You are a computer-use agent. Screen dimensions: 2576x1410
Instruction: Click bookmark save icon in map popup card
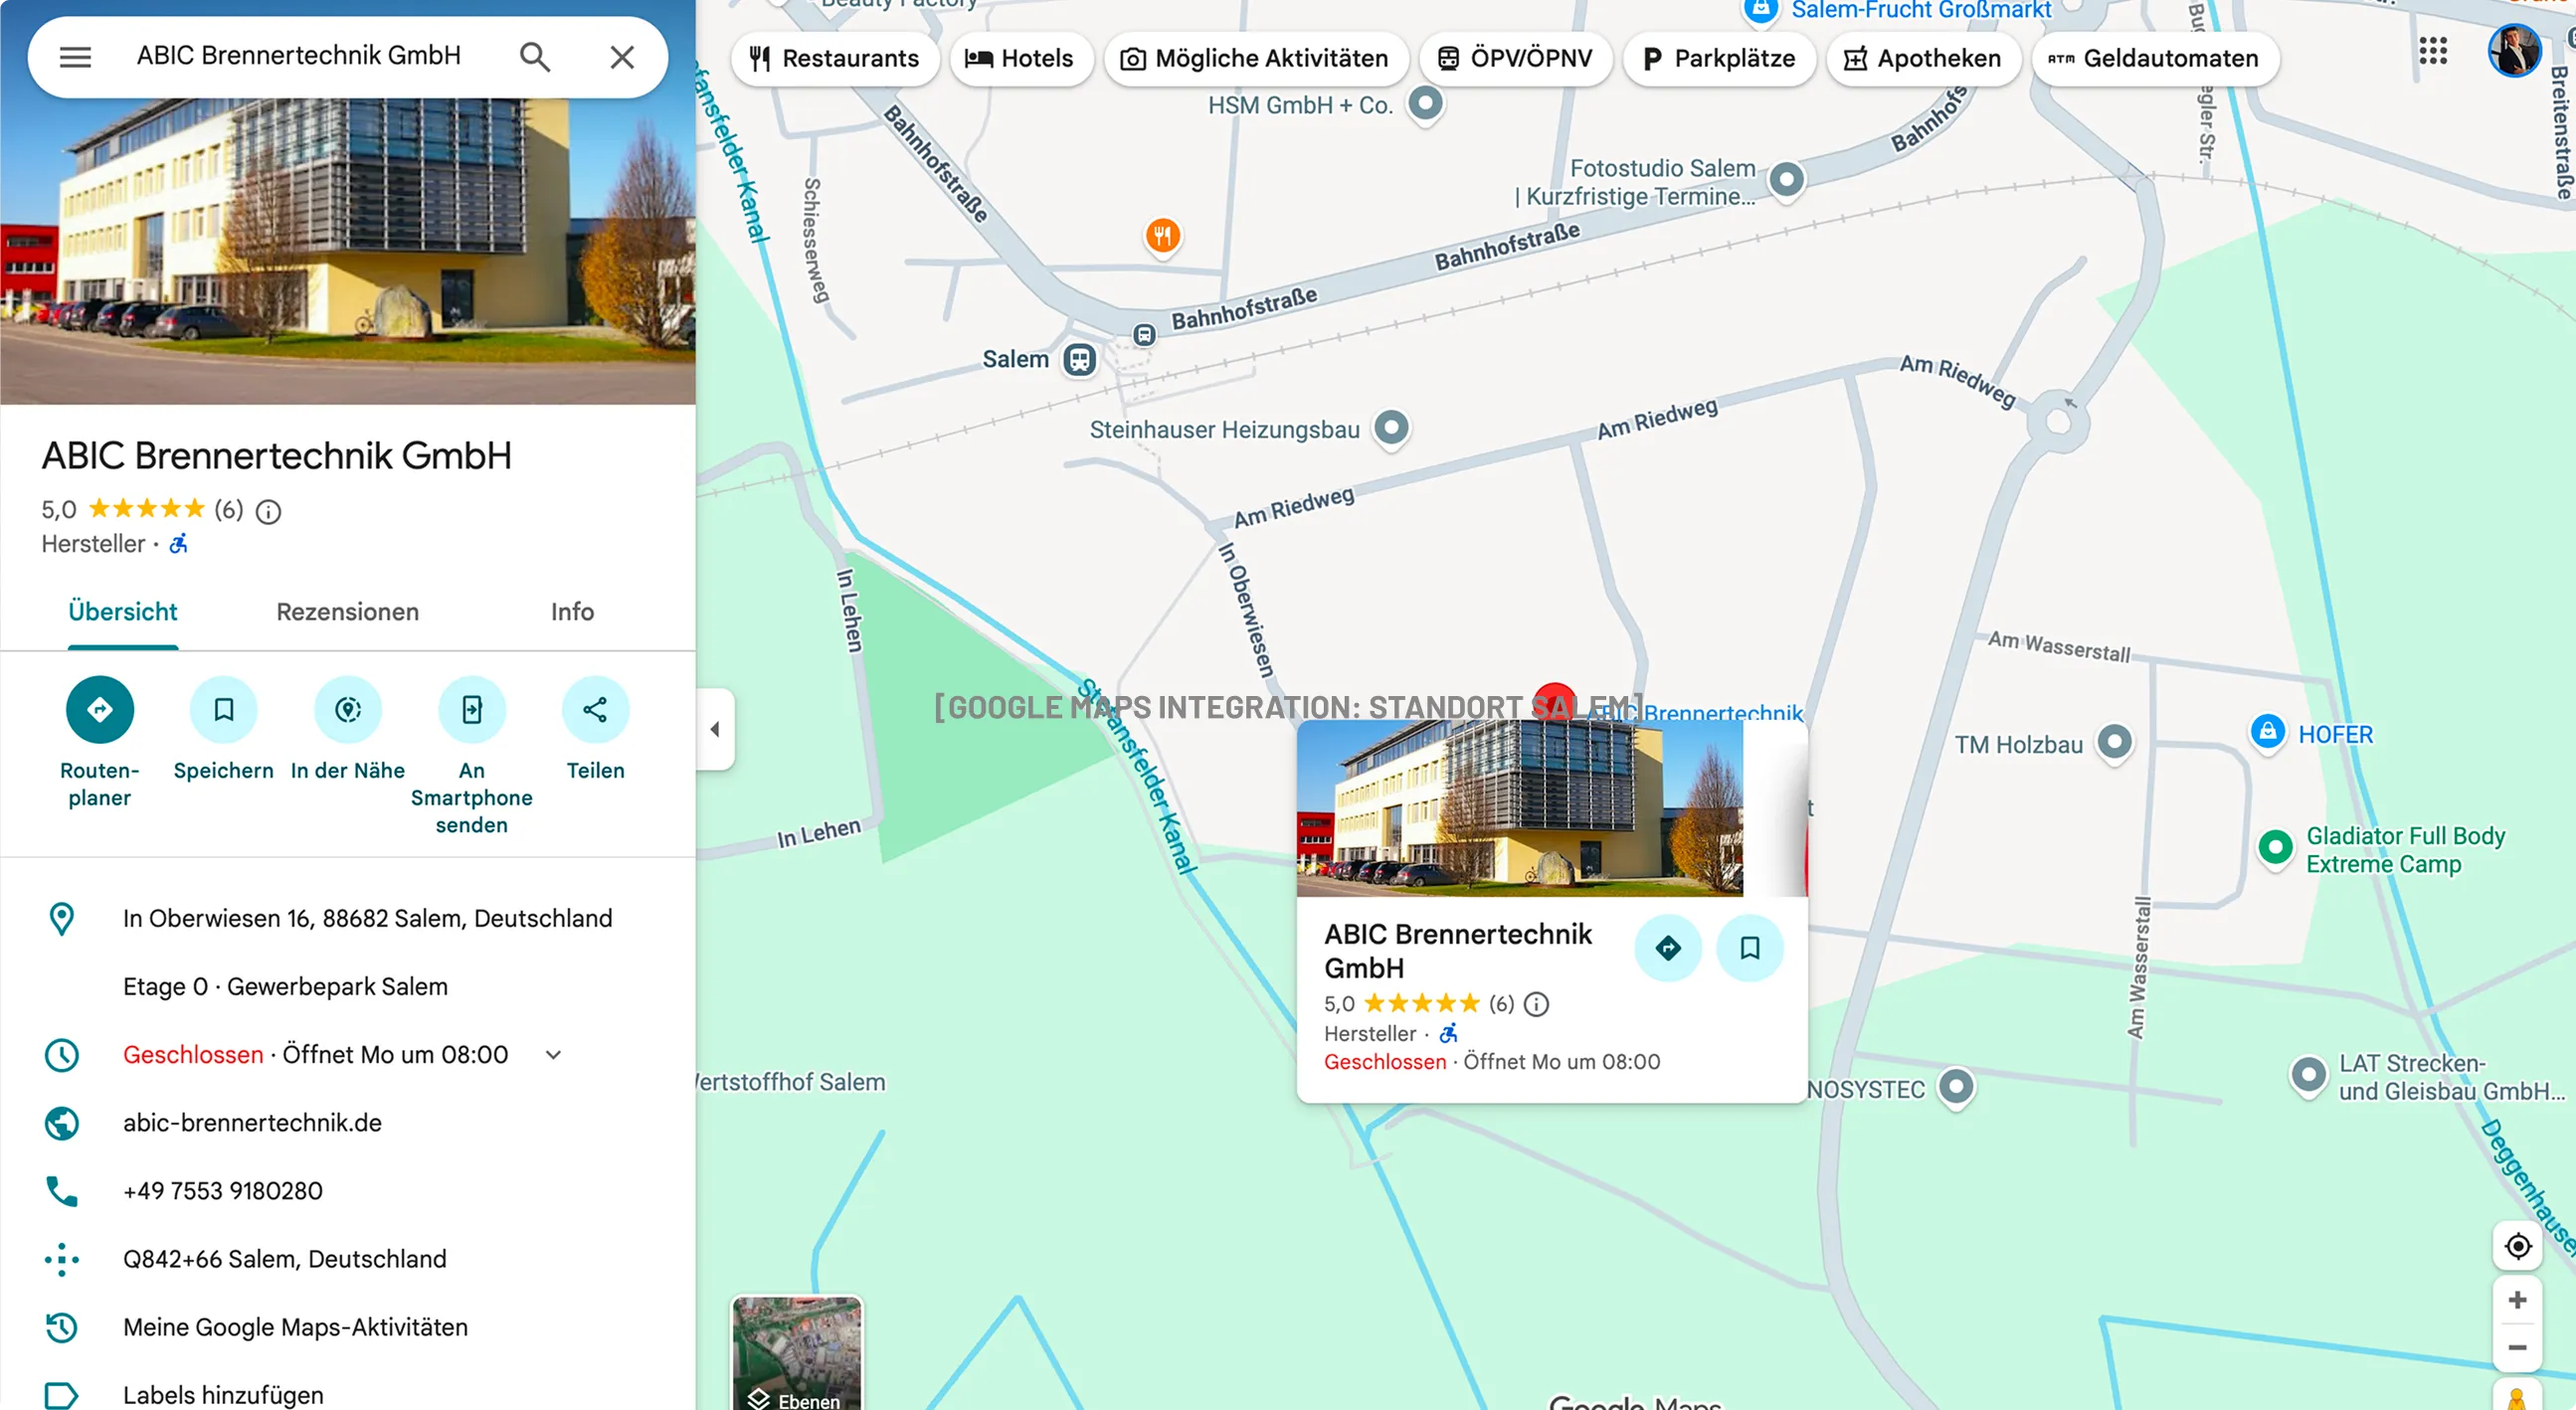(x=1749, y=947)
